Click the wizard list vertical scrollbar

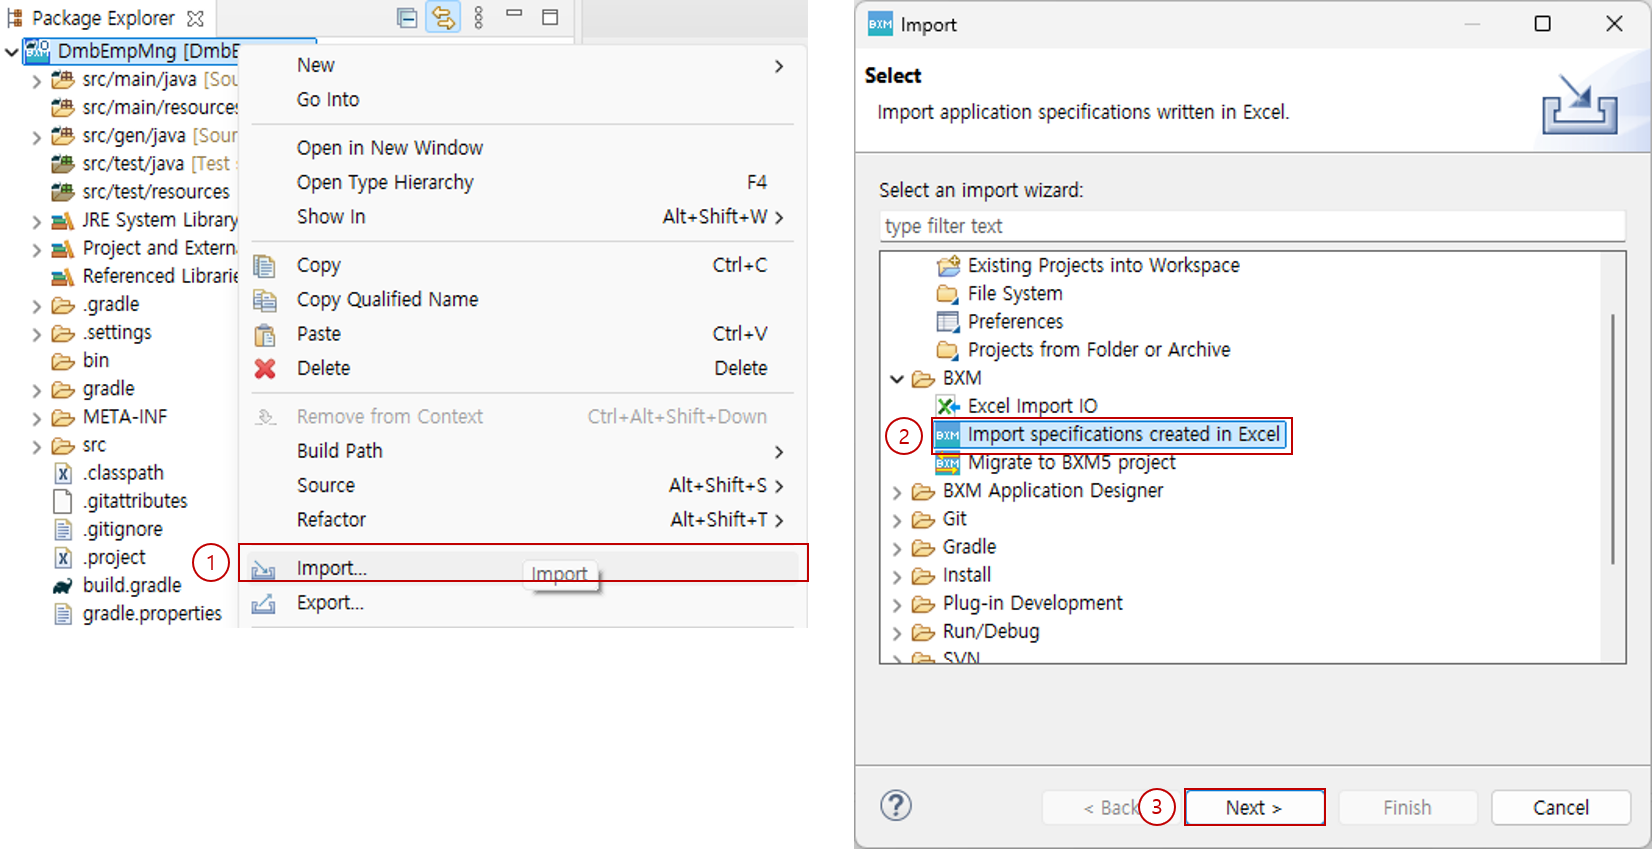pyautogui.click(x=1613, y=440)
